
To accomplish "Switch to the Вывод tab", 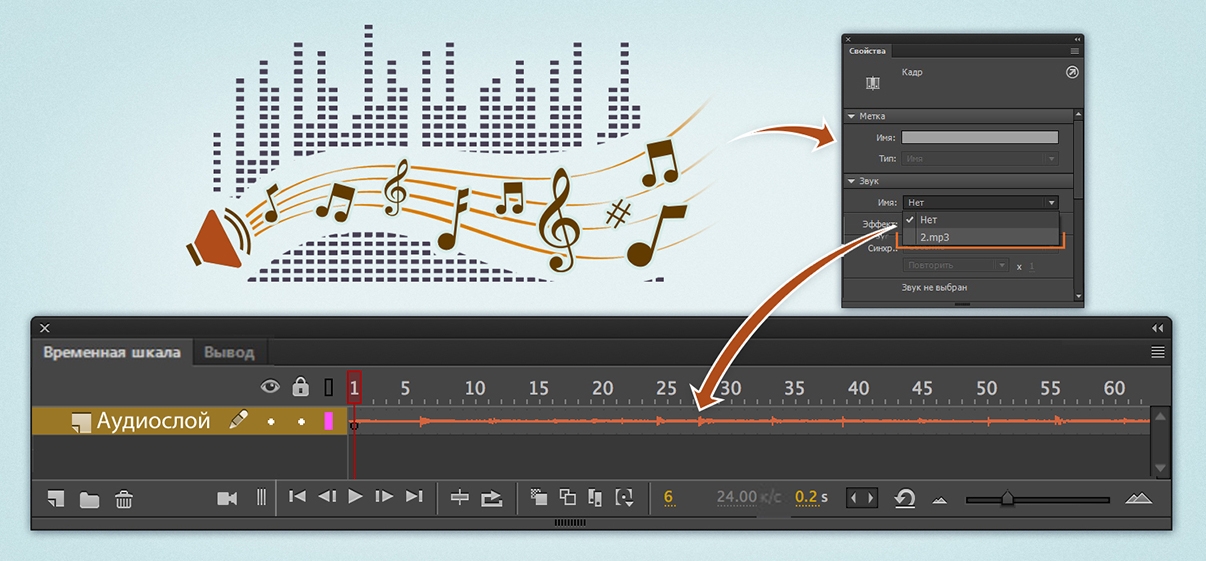I will click(x=229, y=352).
